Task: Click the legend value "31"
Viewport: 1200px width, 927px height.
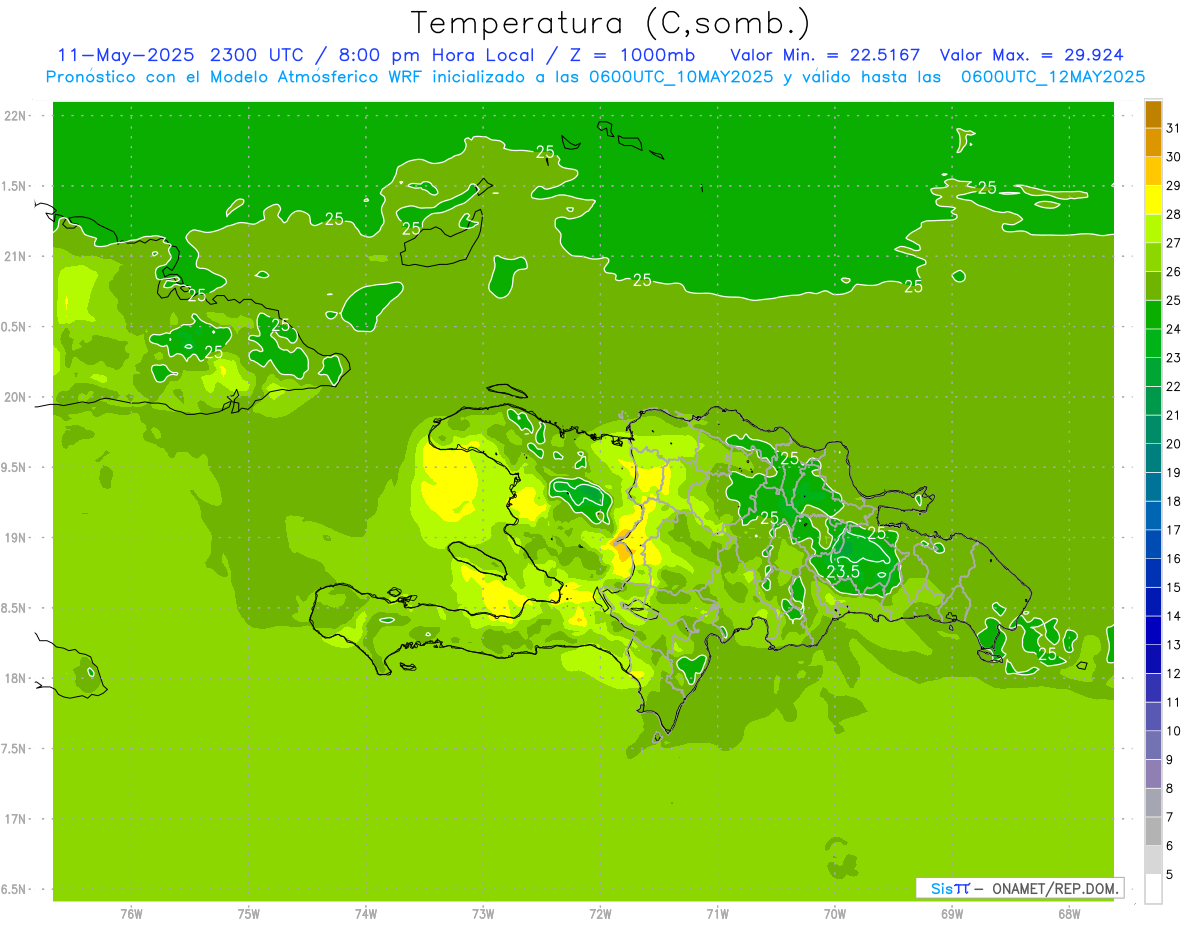Action: coord(1174,128)
